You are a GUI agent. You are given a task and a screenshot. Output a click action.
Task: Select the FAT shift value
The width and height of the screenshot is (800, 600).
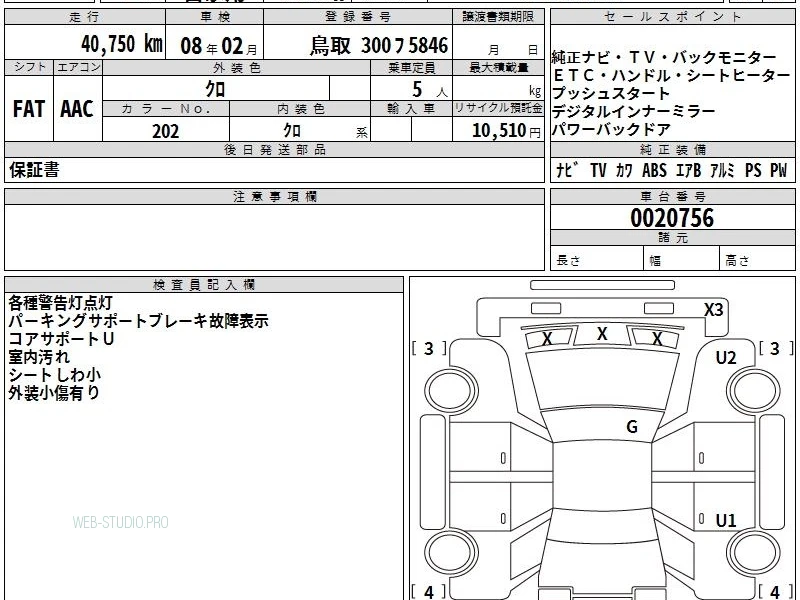[29, 109]
